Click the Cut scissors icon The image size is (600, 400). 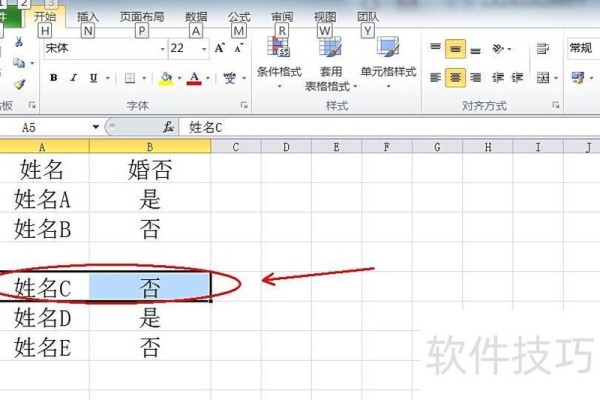19,41
